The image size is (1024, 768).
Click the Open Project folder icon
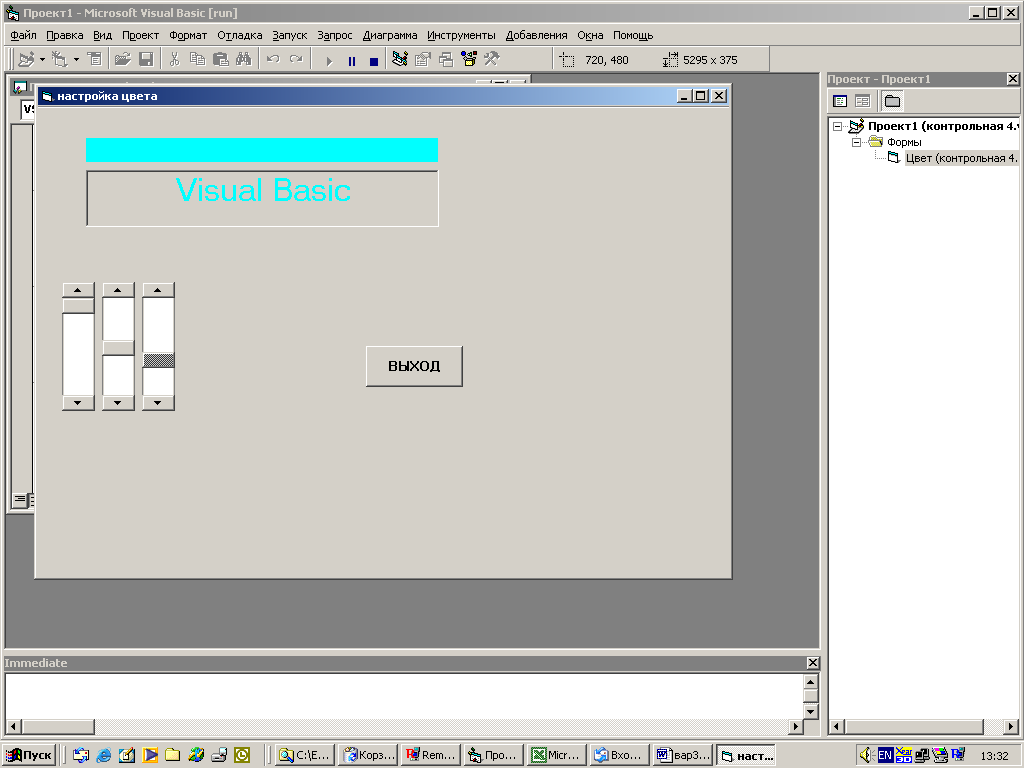click(x=123, y=59)
